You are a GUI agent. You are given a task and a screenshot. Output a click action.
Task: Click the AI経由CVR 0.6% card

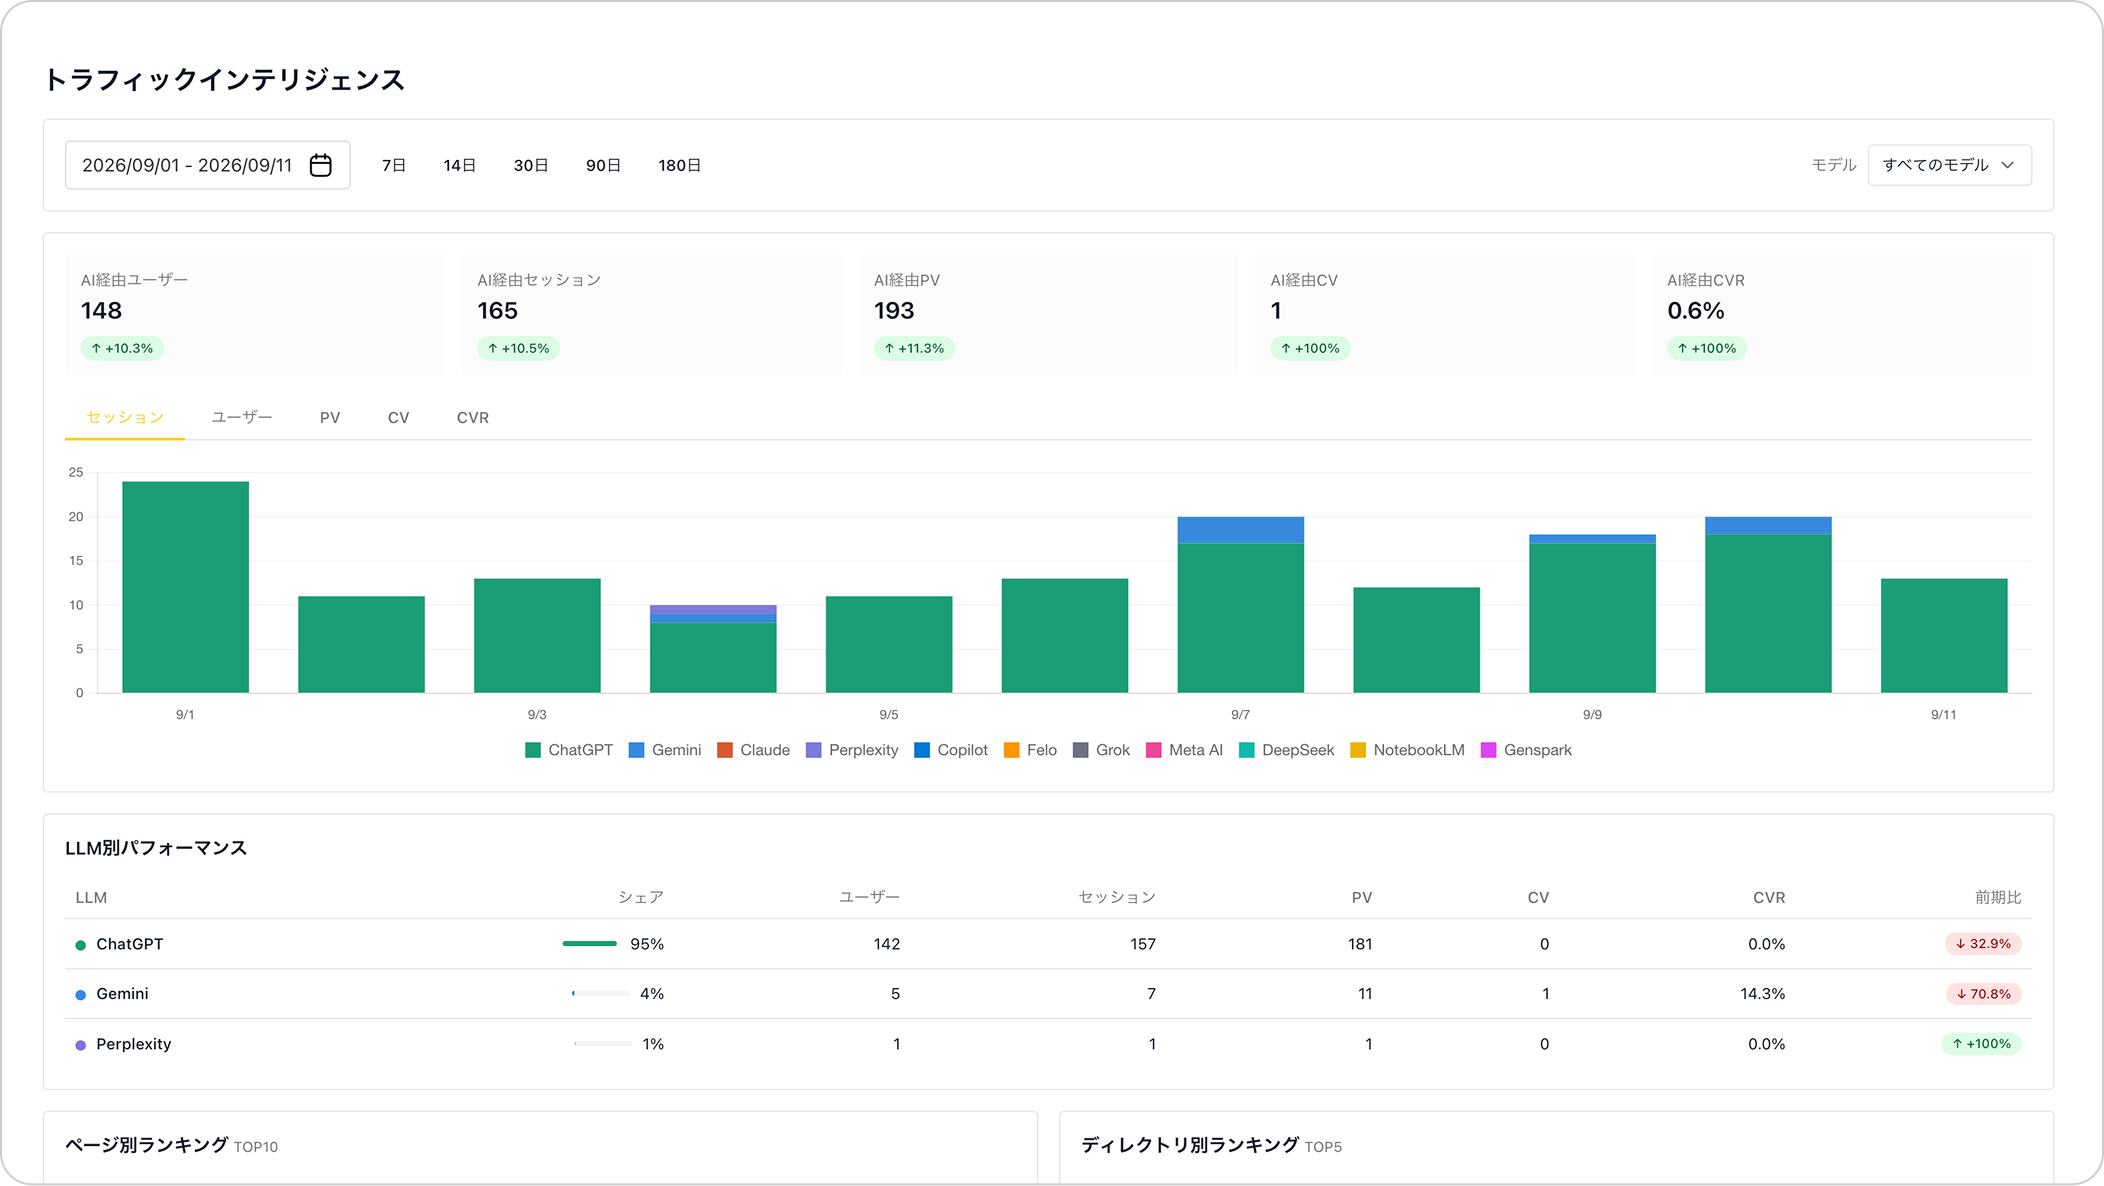coord(1842,315)
